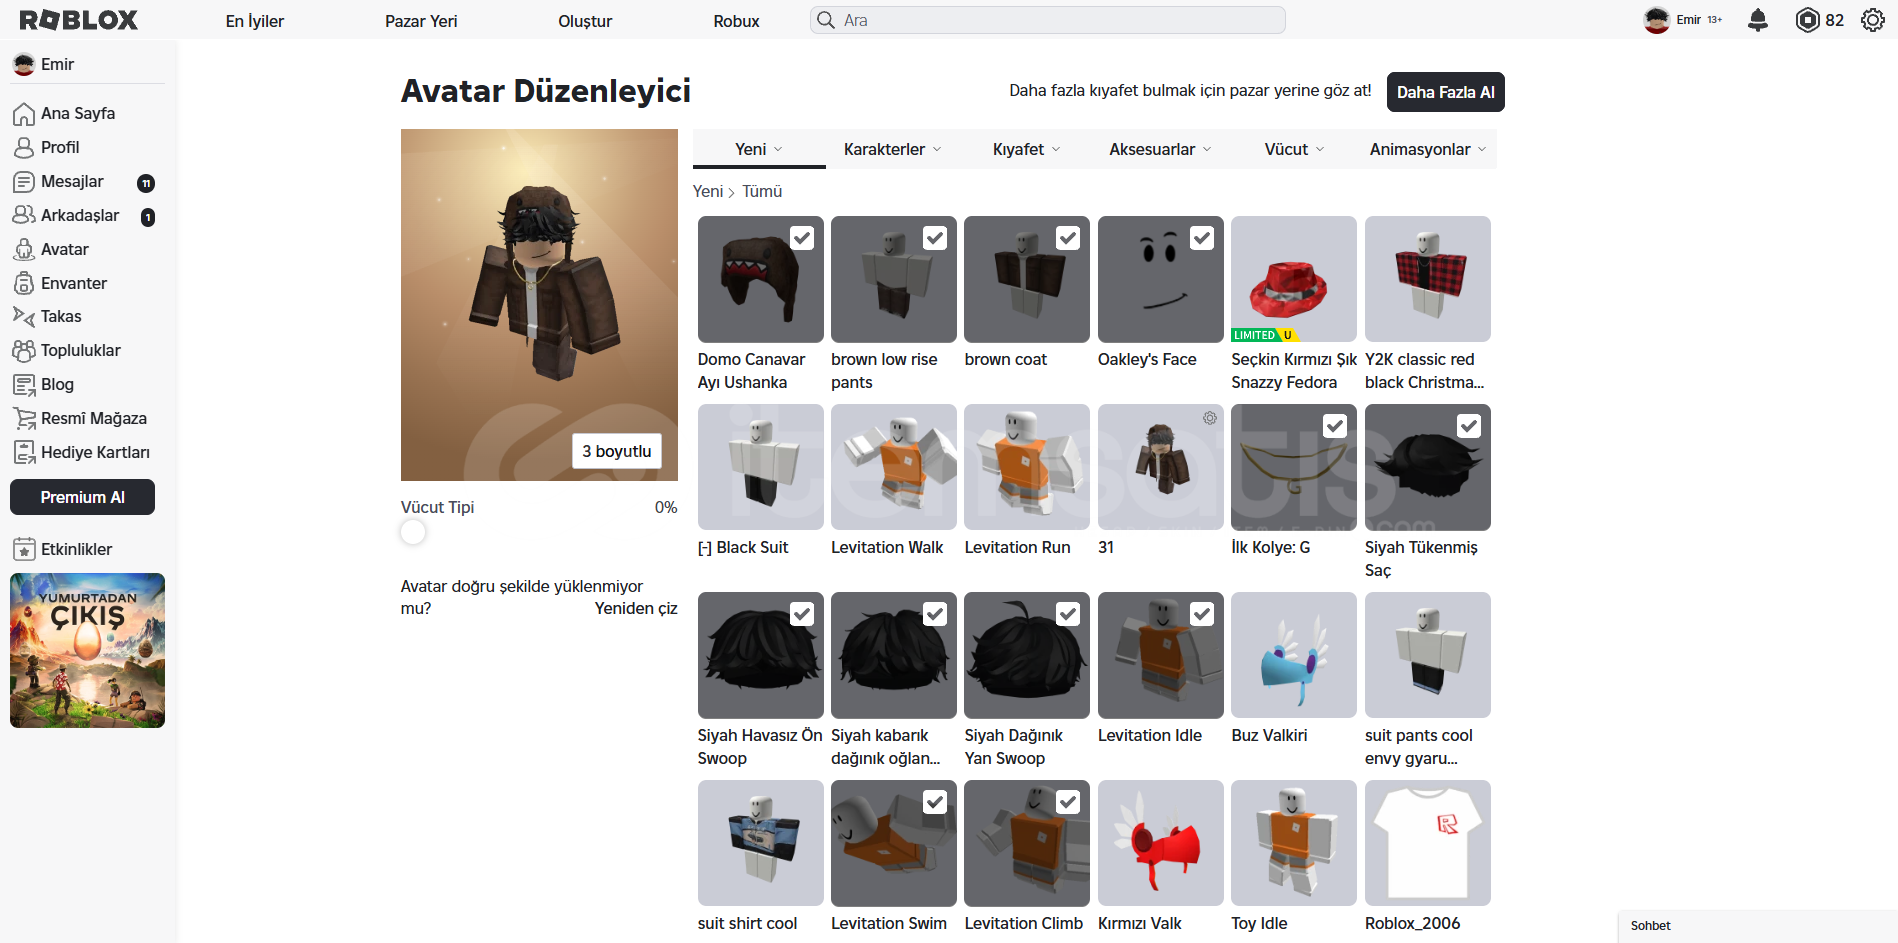Click the Mesajlar message icon
Viewport: 1898px width, 943px height.
[24, 182]
